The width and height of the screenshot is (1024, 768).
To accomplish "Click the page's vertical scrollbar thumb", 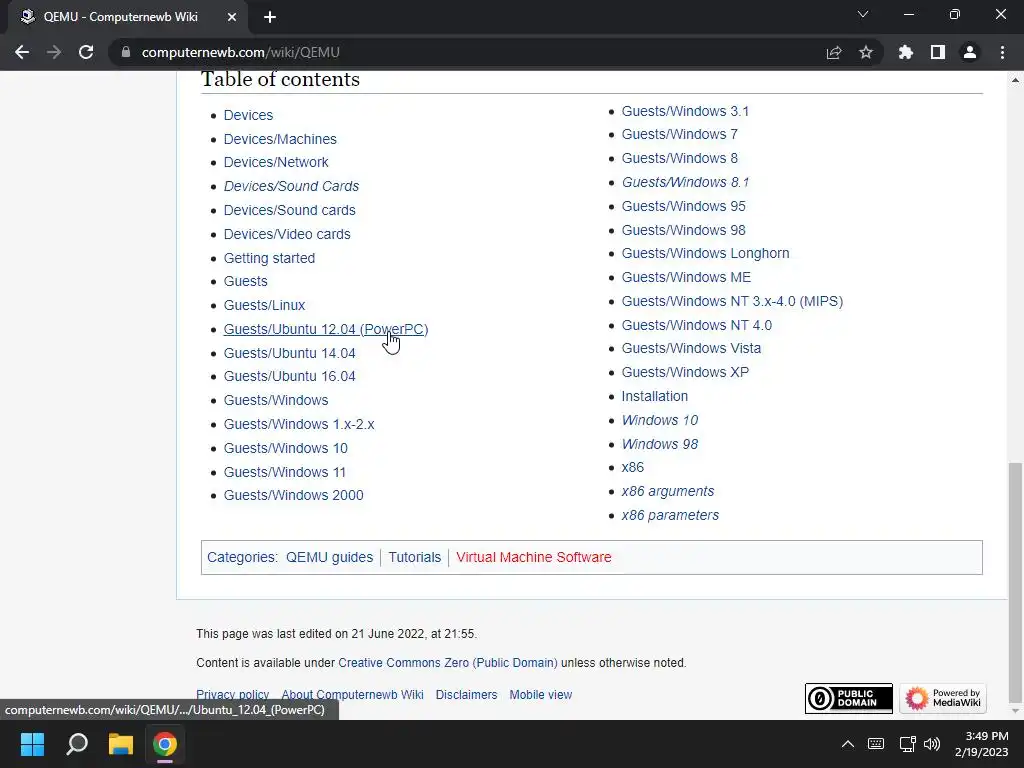I will (x=1014, y=581).
